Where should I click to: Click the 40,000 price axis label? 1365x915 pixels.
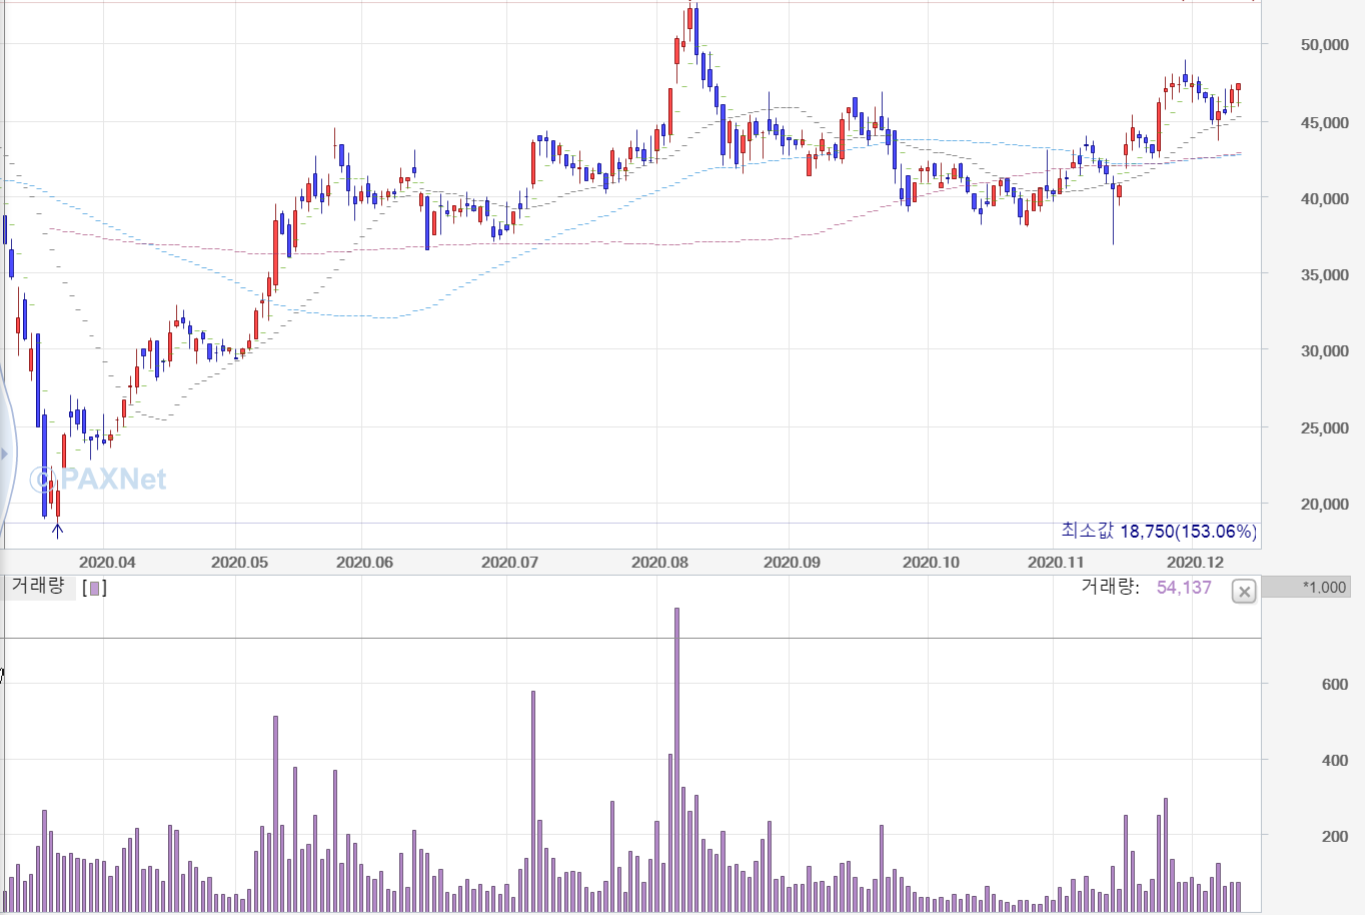(x=1324, y=198)
